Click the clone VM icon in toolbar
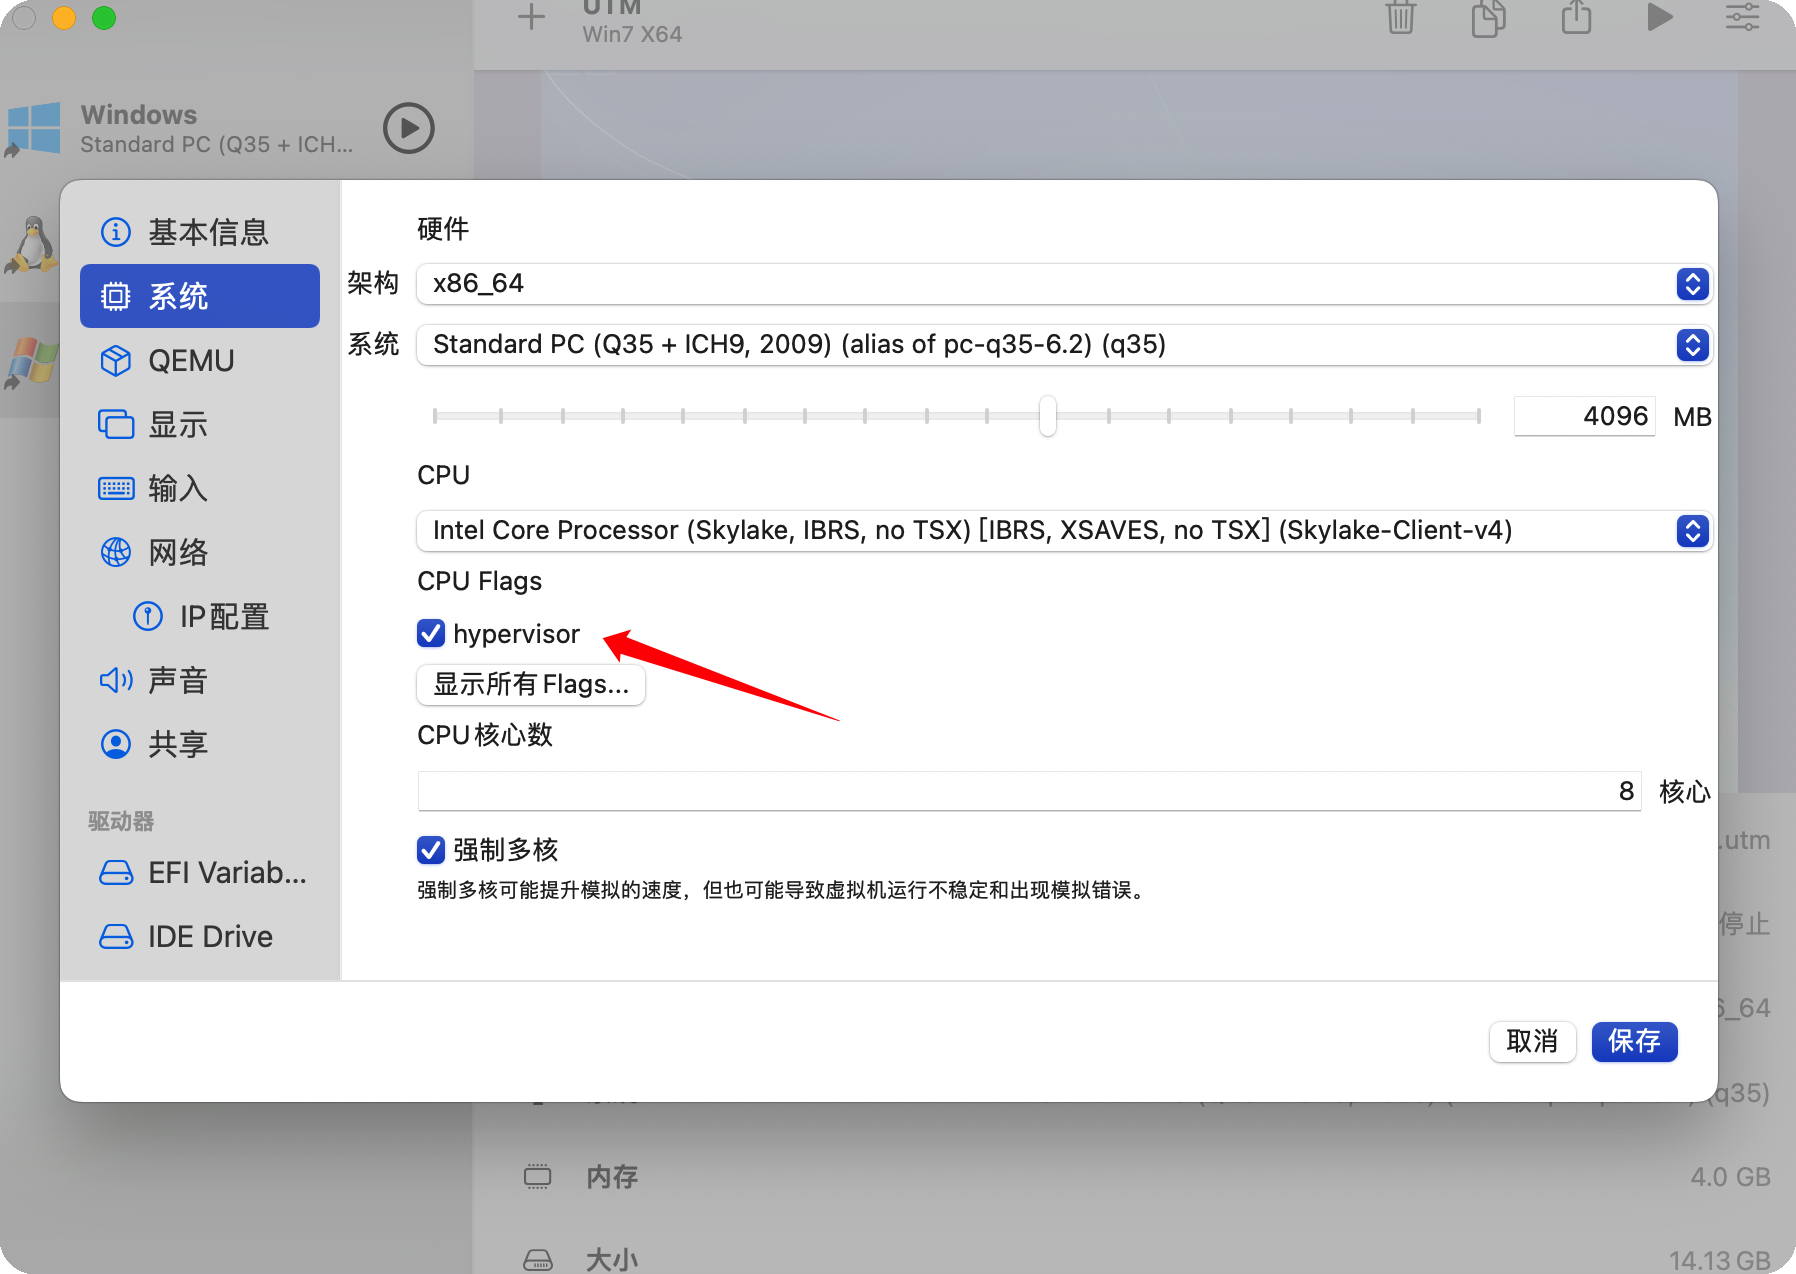The image size is (1796, 1274). point(1488,18)
